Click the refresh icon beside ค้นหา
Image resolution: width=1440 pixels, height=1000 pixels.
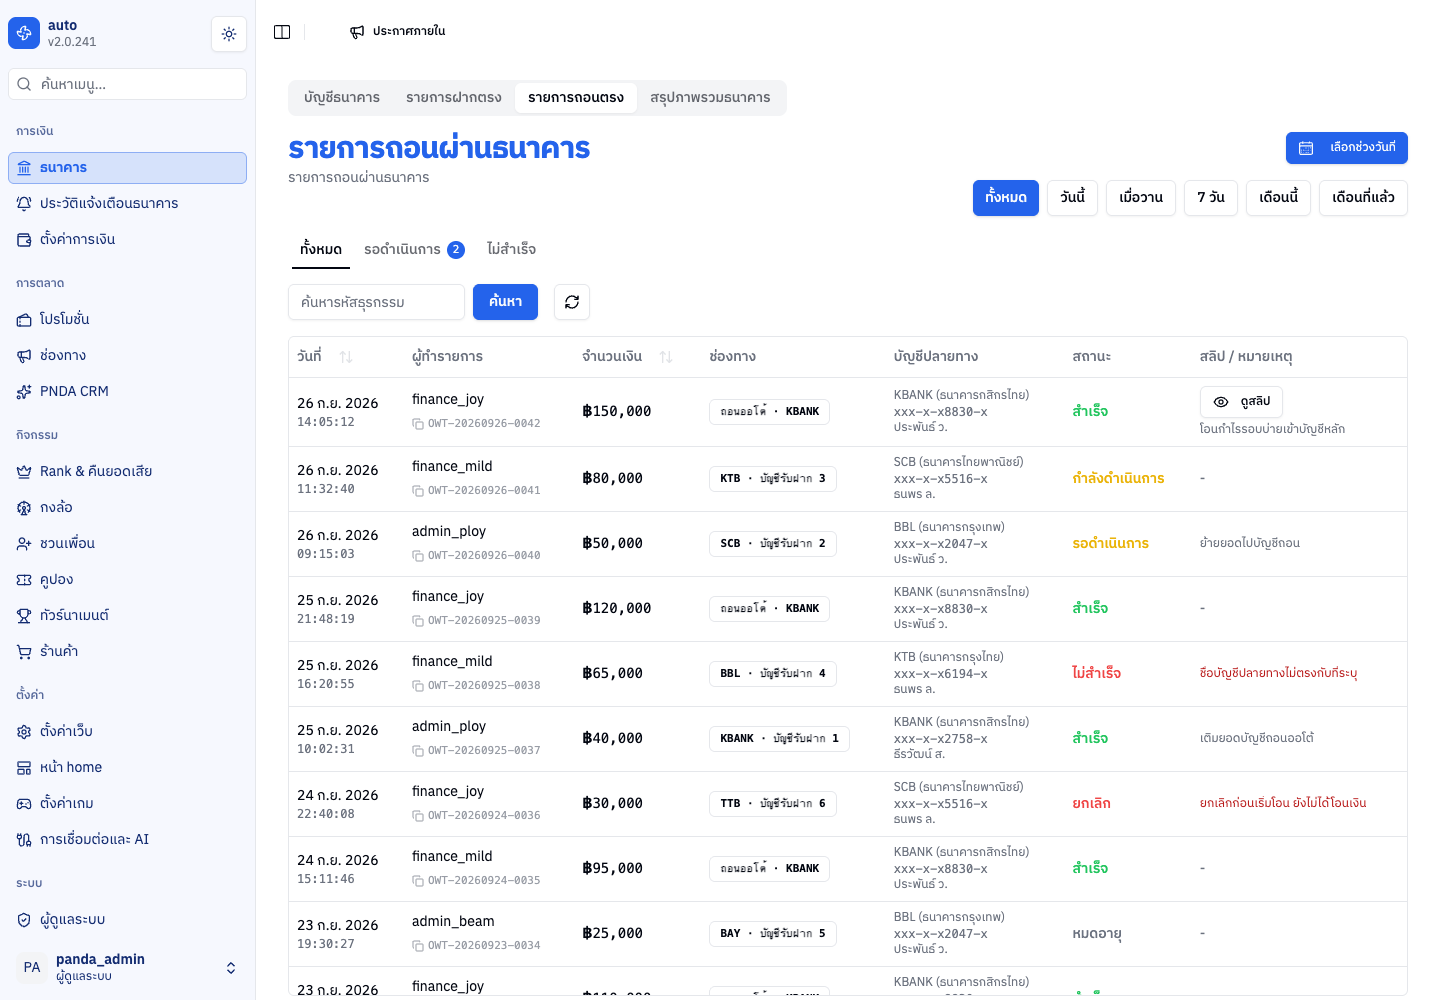coord(572,302)
